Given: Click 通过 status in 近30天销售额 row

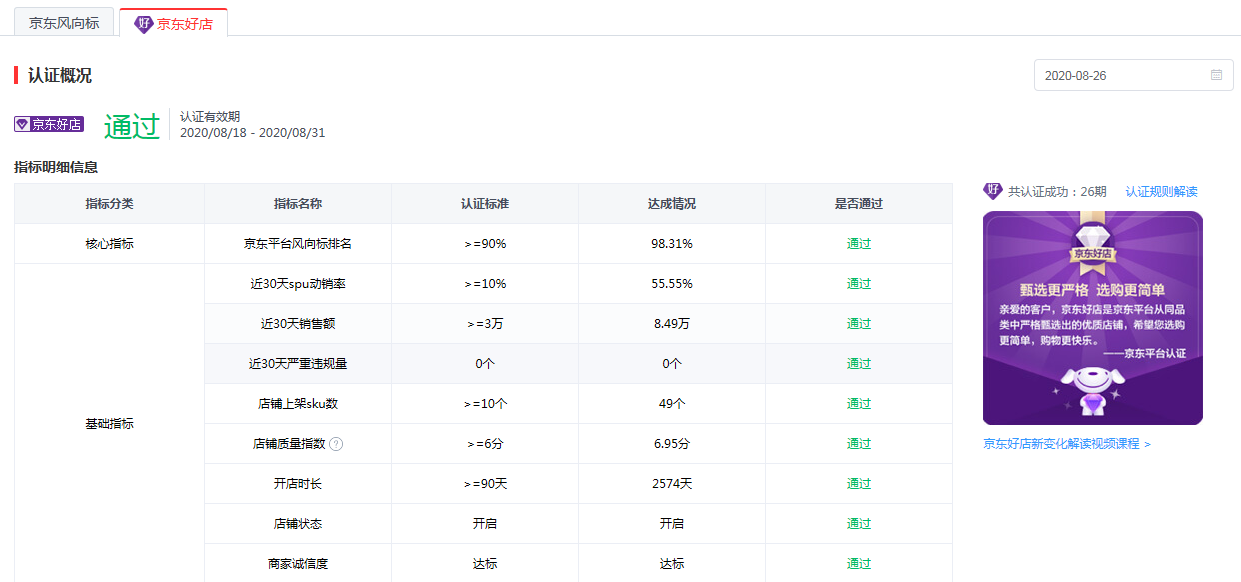Looking at the screenshot, I should coord(858,324).
